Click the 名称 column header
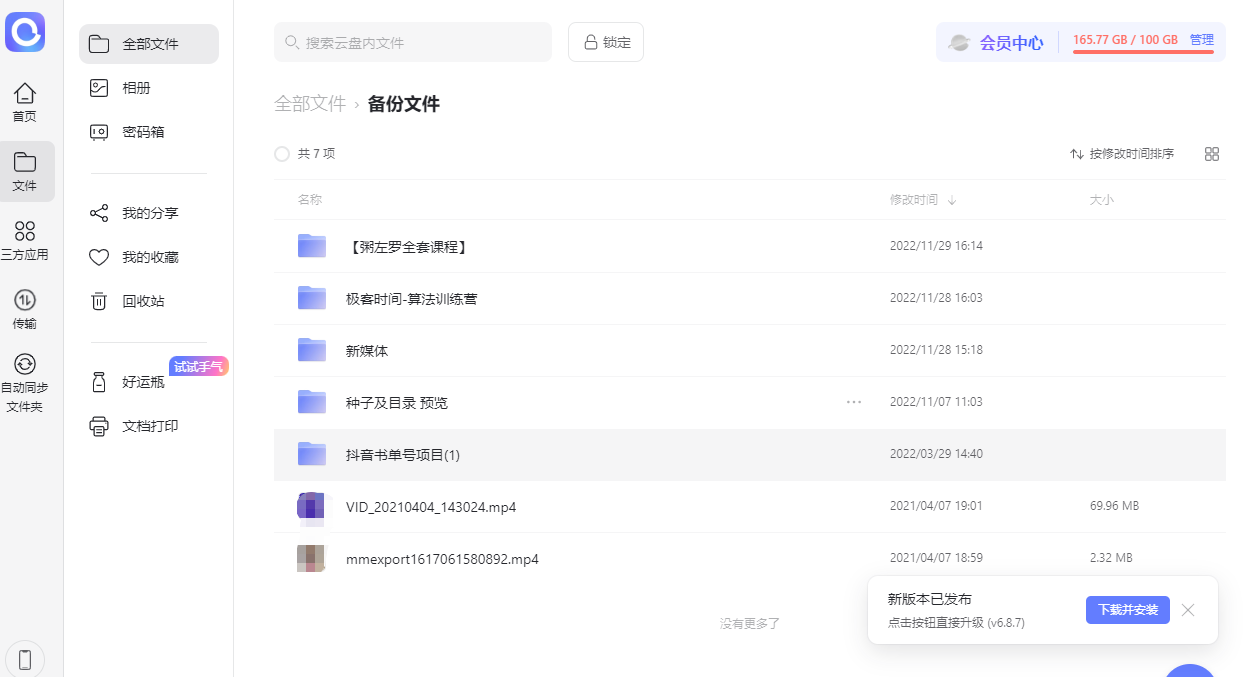 (x=310, y=200)
